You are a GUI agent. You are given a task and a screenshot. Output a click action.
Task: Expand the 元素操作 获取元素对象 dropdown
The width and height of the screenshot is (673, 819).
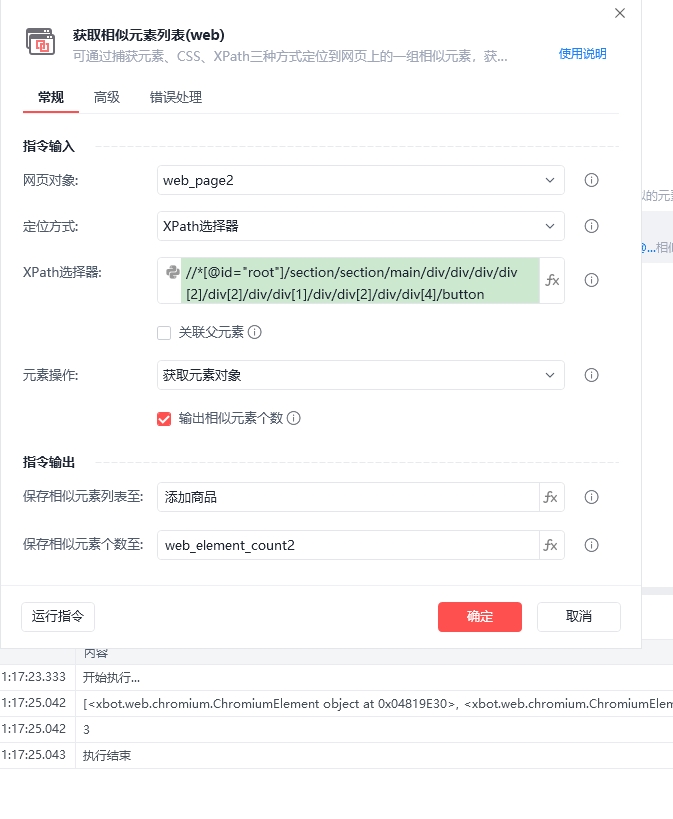(x=361, y=375)
